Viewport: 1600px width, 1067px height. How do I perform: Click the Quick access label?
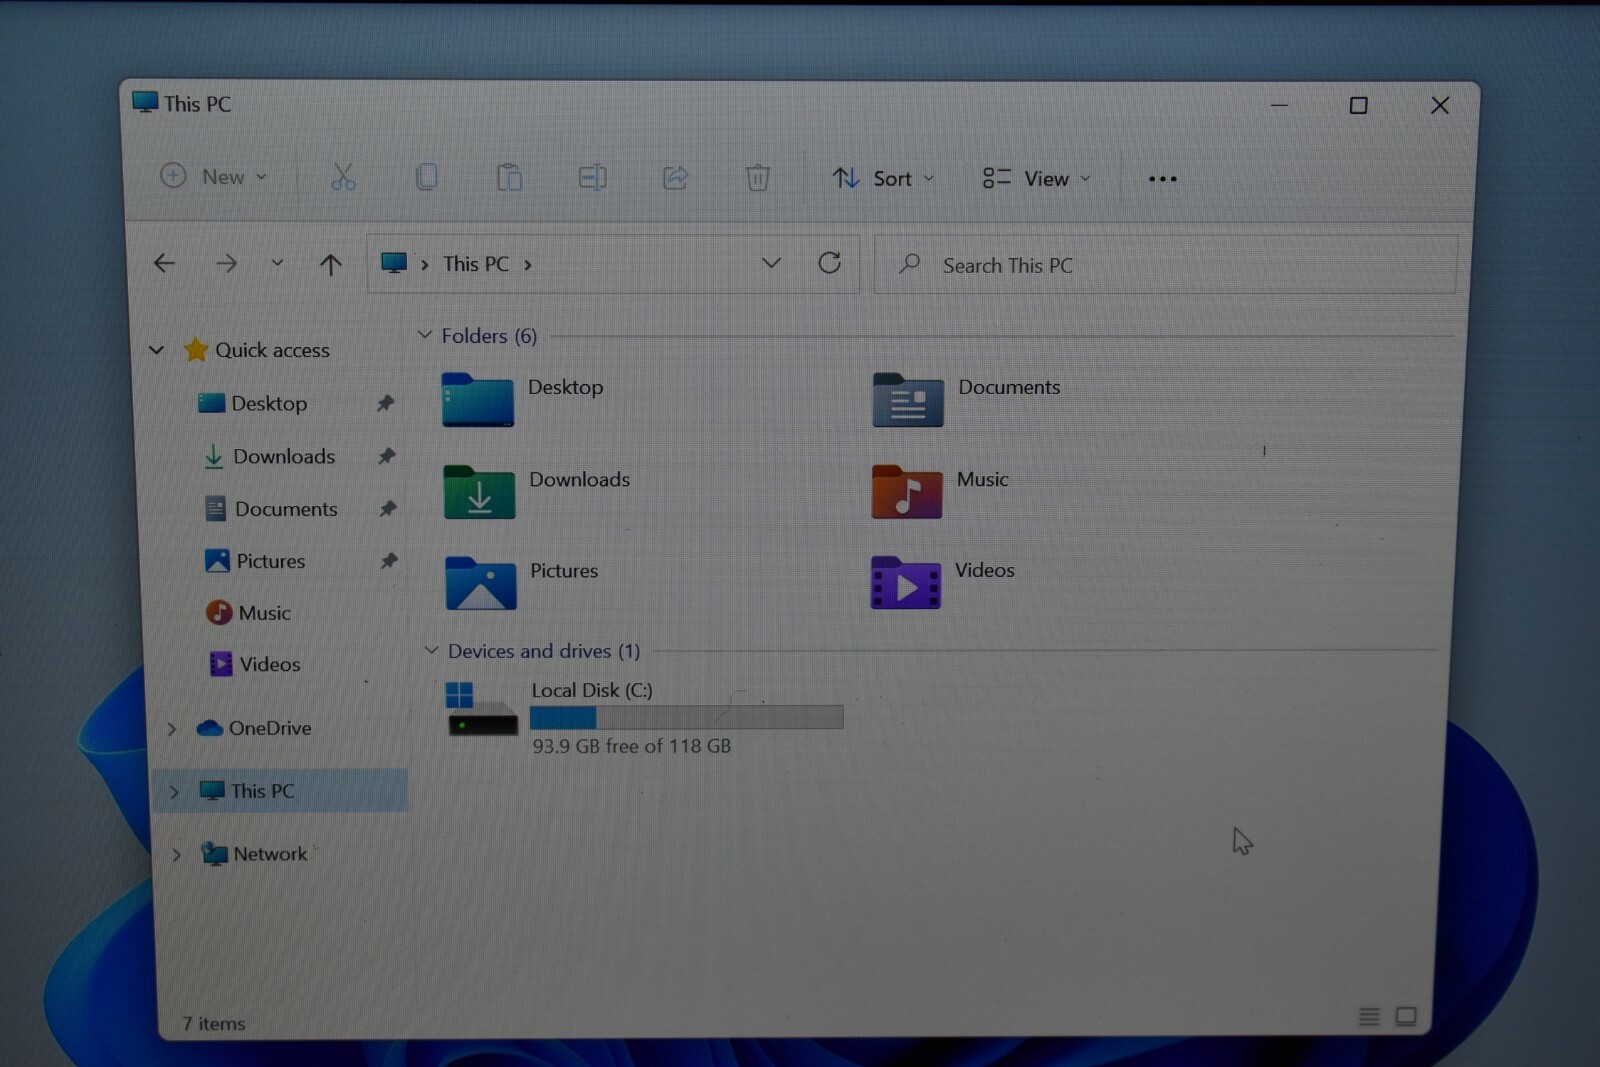[272, 350]
